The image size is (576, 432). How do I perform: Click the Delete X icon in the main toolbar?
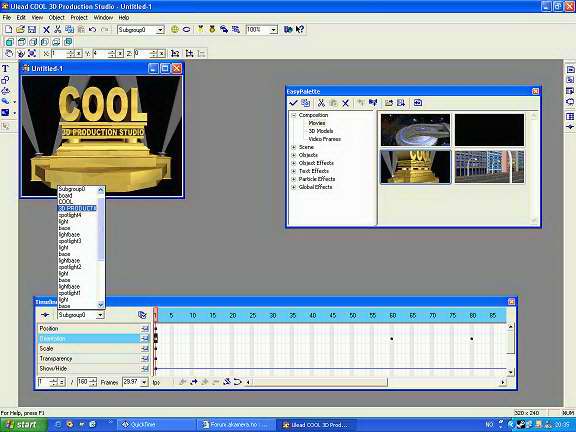(46, 29)
